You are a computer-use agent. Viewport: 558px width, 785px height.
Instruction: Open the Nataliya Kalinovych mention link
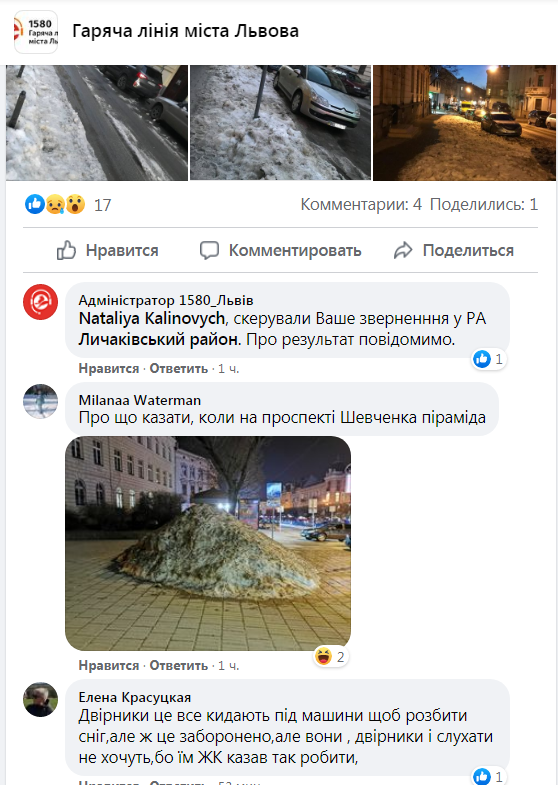click(152, 318)
